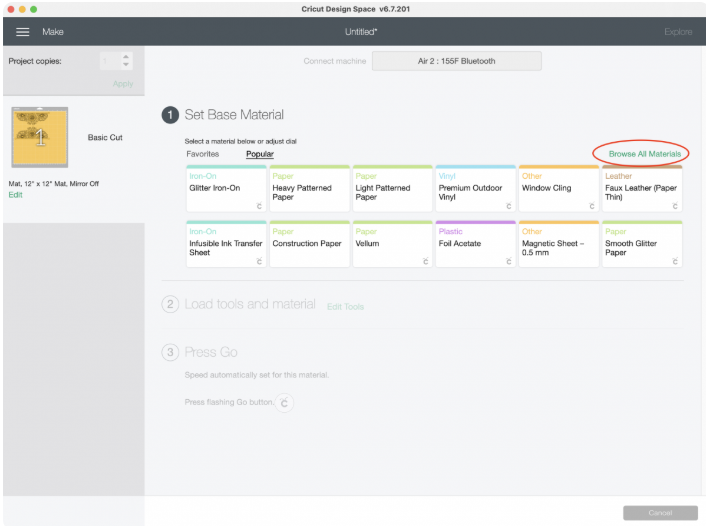Choose Light Patterned Paper material

click(x=393, y=189)
